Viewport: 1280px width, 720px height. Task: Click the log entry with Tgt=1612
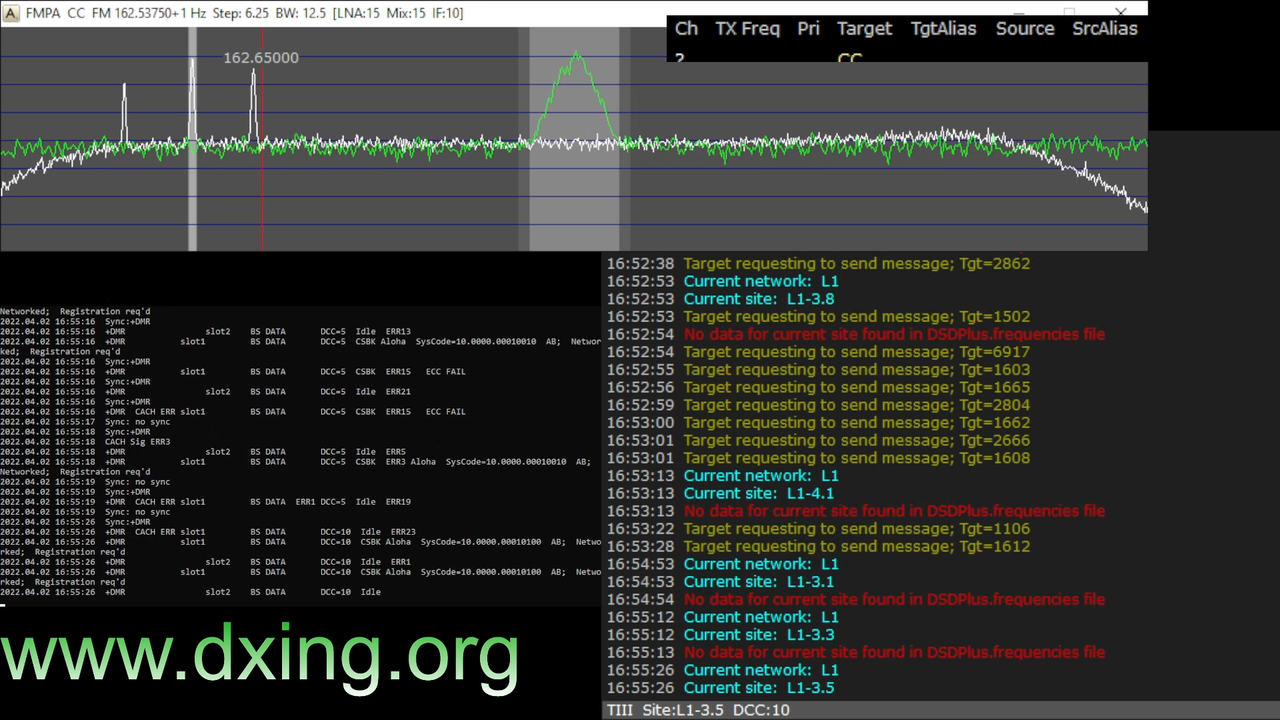point(818,546)
